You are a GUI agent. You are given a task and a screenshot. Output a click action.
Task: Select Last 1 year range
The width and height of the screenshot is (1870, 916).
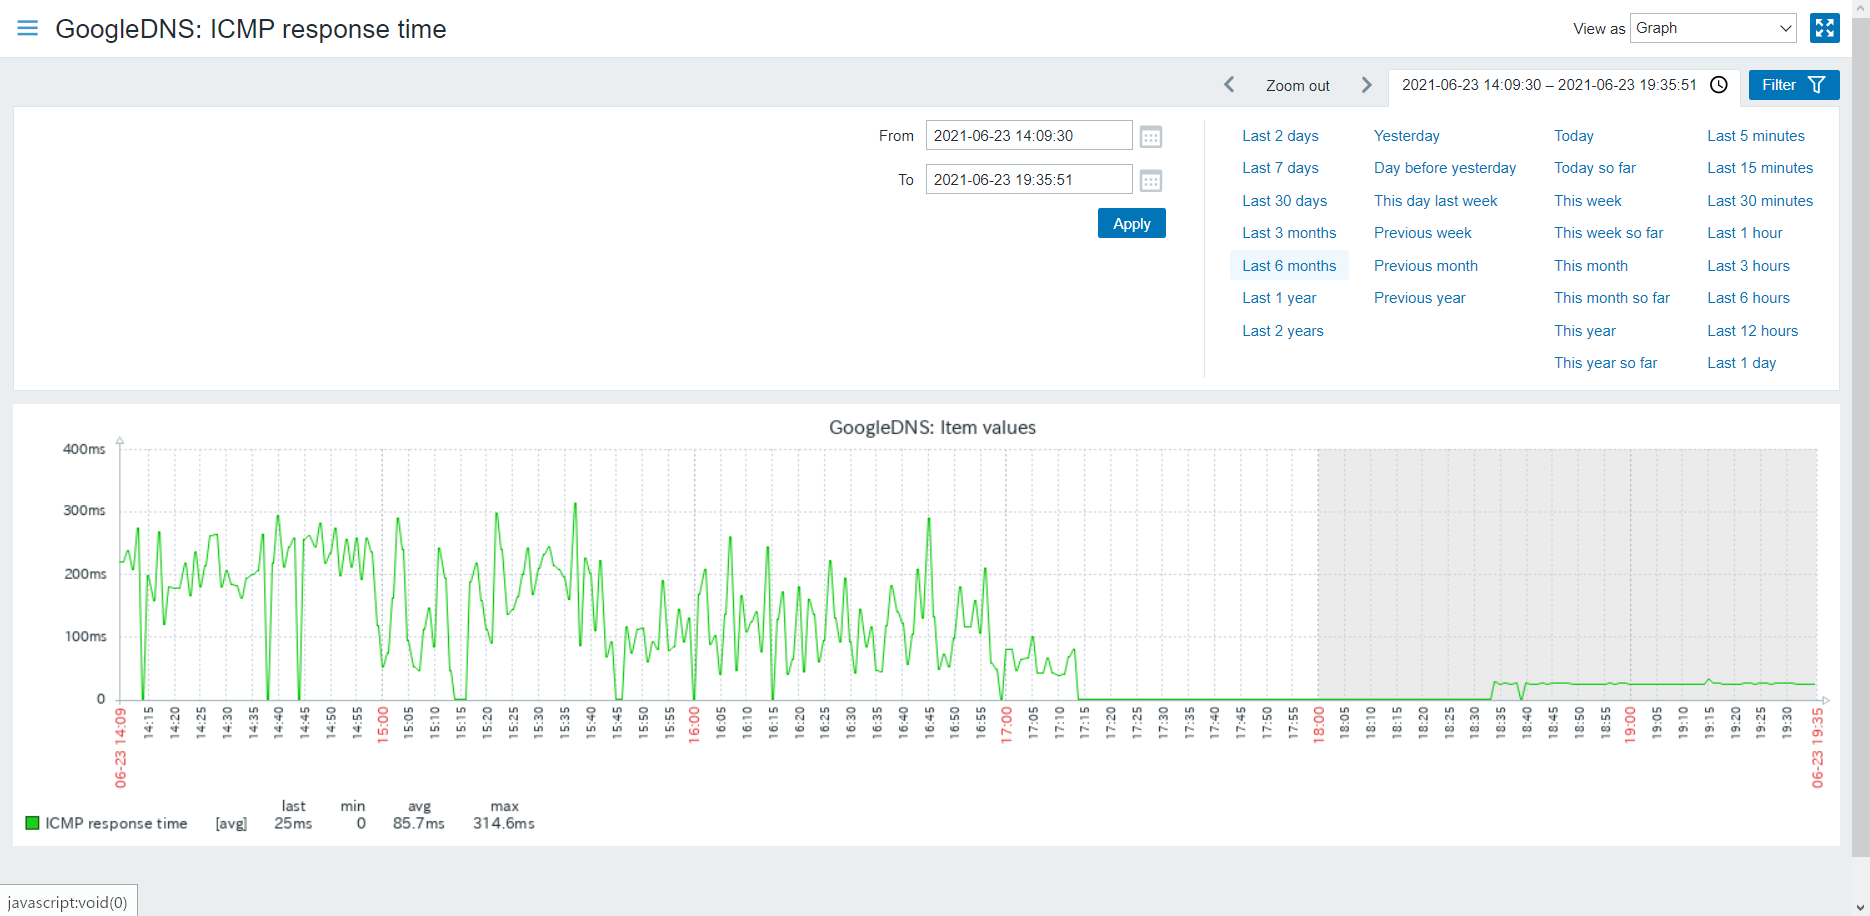tap(1279, 298)
